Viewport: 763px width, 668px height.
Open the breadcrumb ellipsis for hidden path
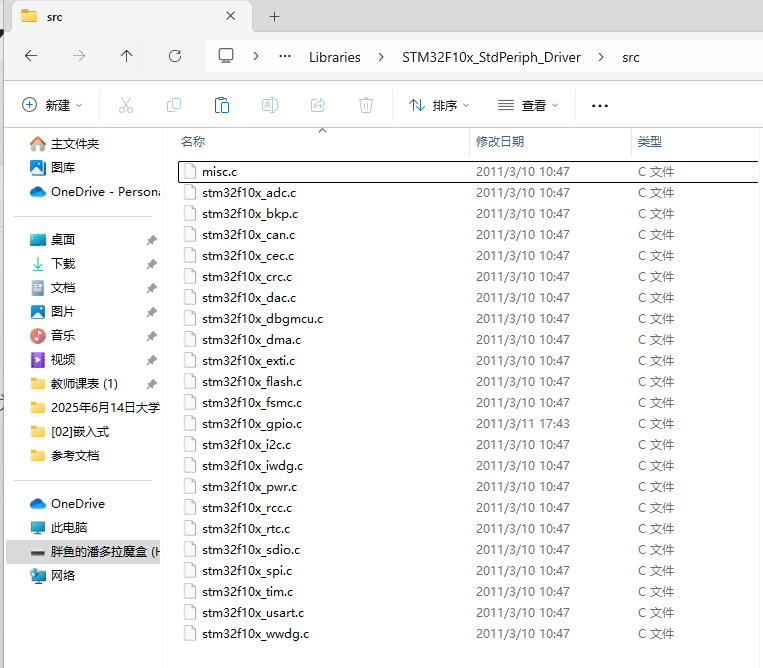point(285,56)
